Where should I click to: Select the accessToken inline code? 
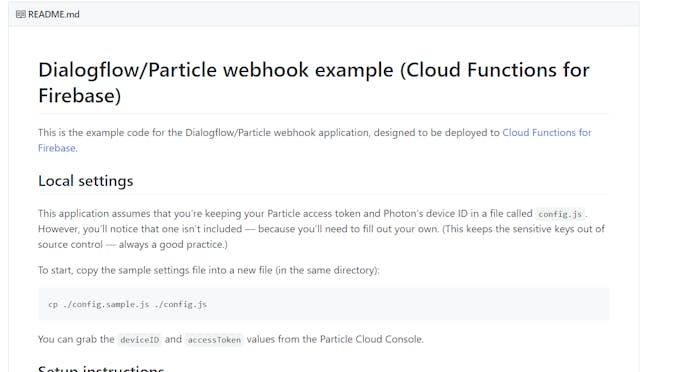[x=214, y=339]
